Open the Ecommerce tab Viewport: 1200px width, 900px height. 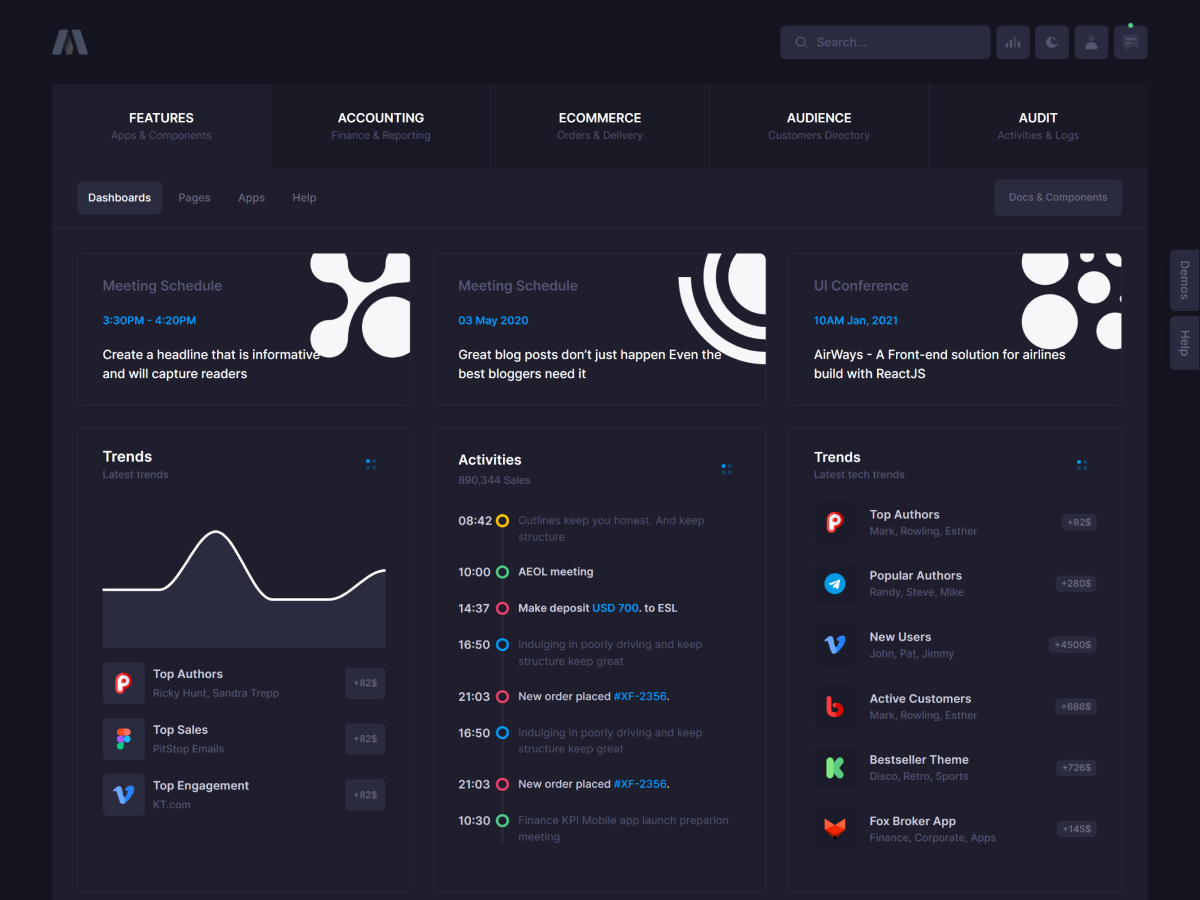600,126
